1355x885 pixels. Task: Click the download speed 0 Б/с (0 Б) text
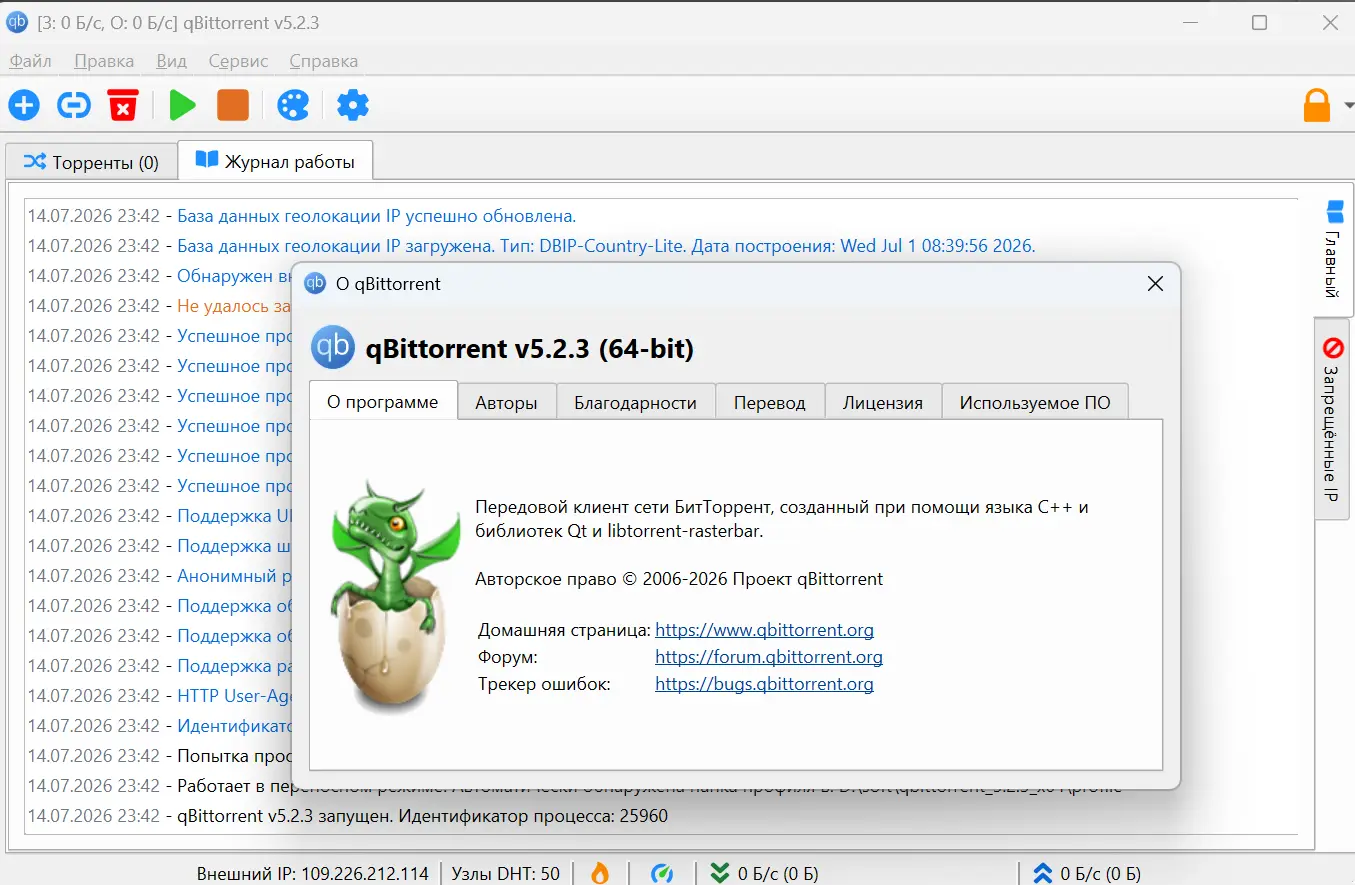tap(778, 873)
